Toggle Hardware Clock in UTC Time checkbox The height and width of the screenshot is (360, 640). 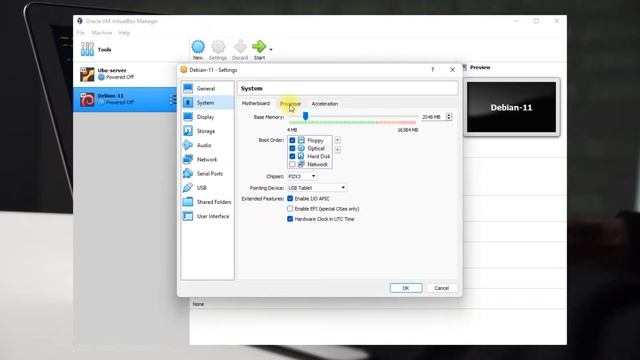pos(290,219)
